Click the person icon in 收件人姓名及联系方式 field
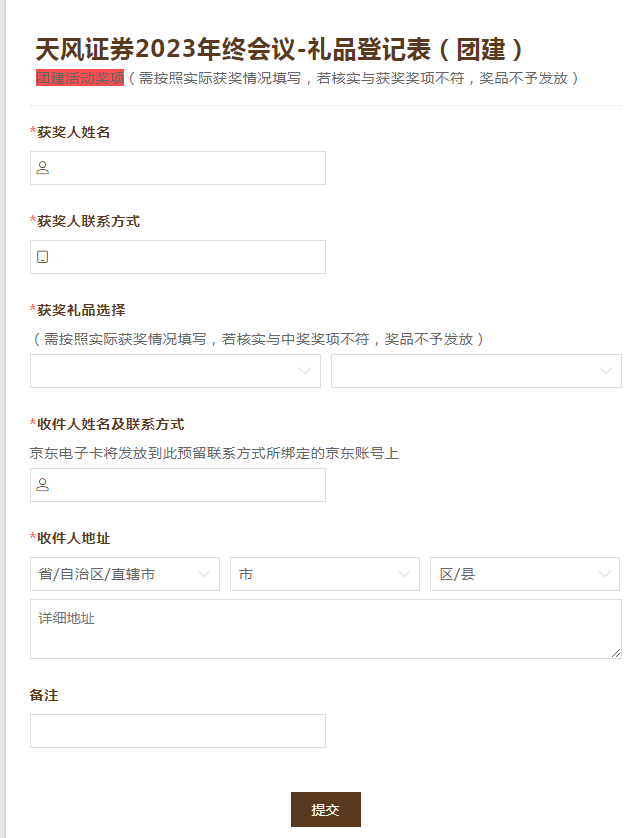 coord(43,485)
